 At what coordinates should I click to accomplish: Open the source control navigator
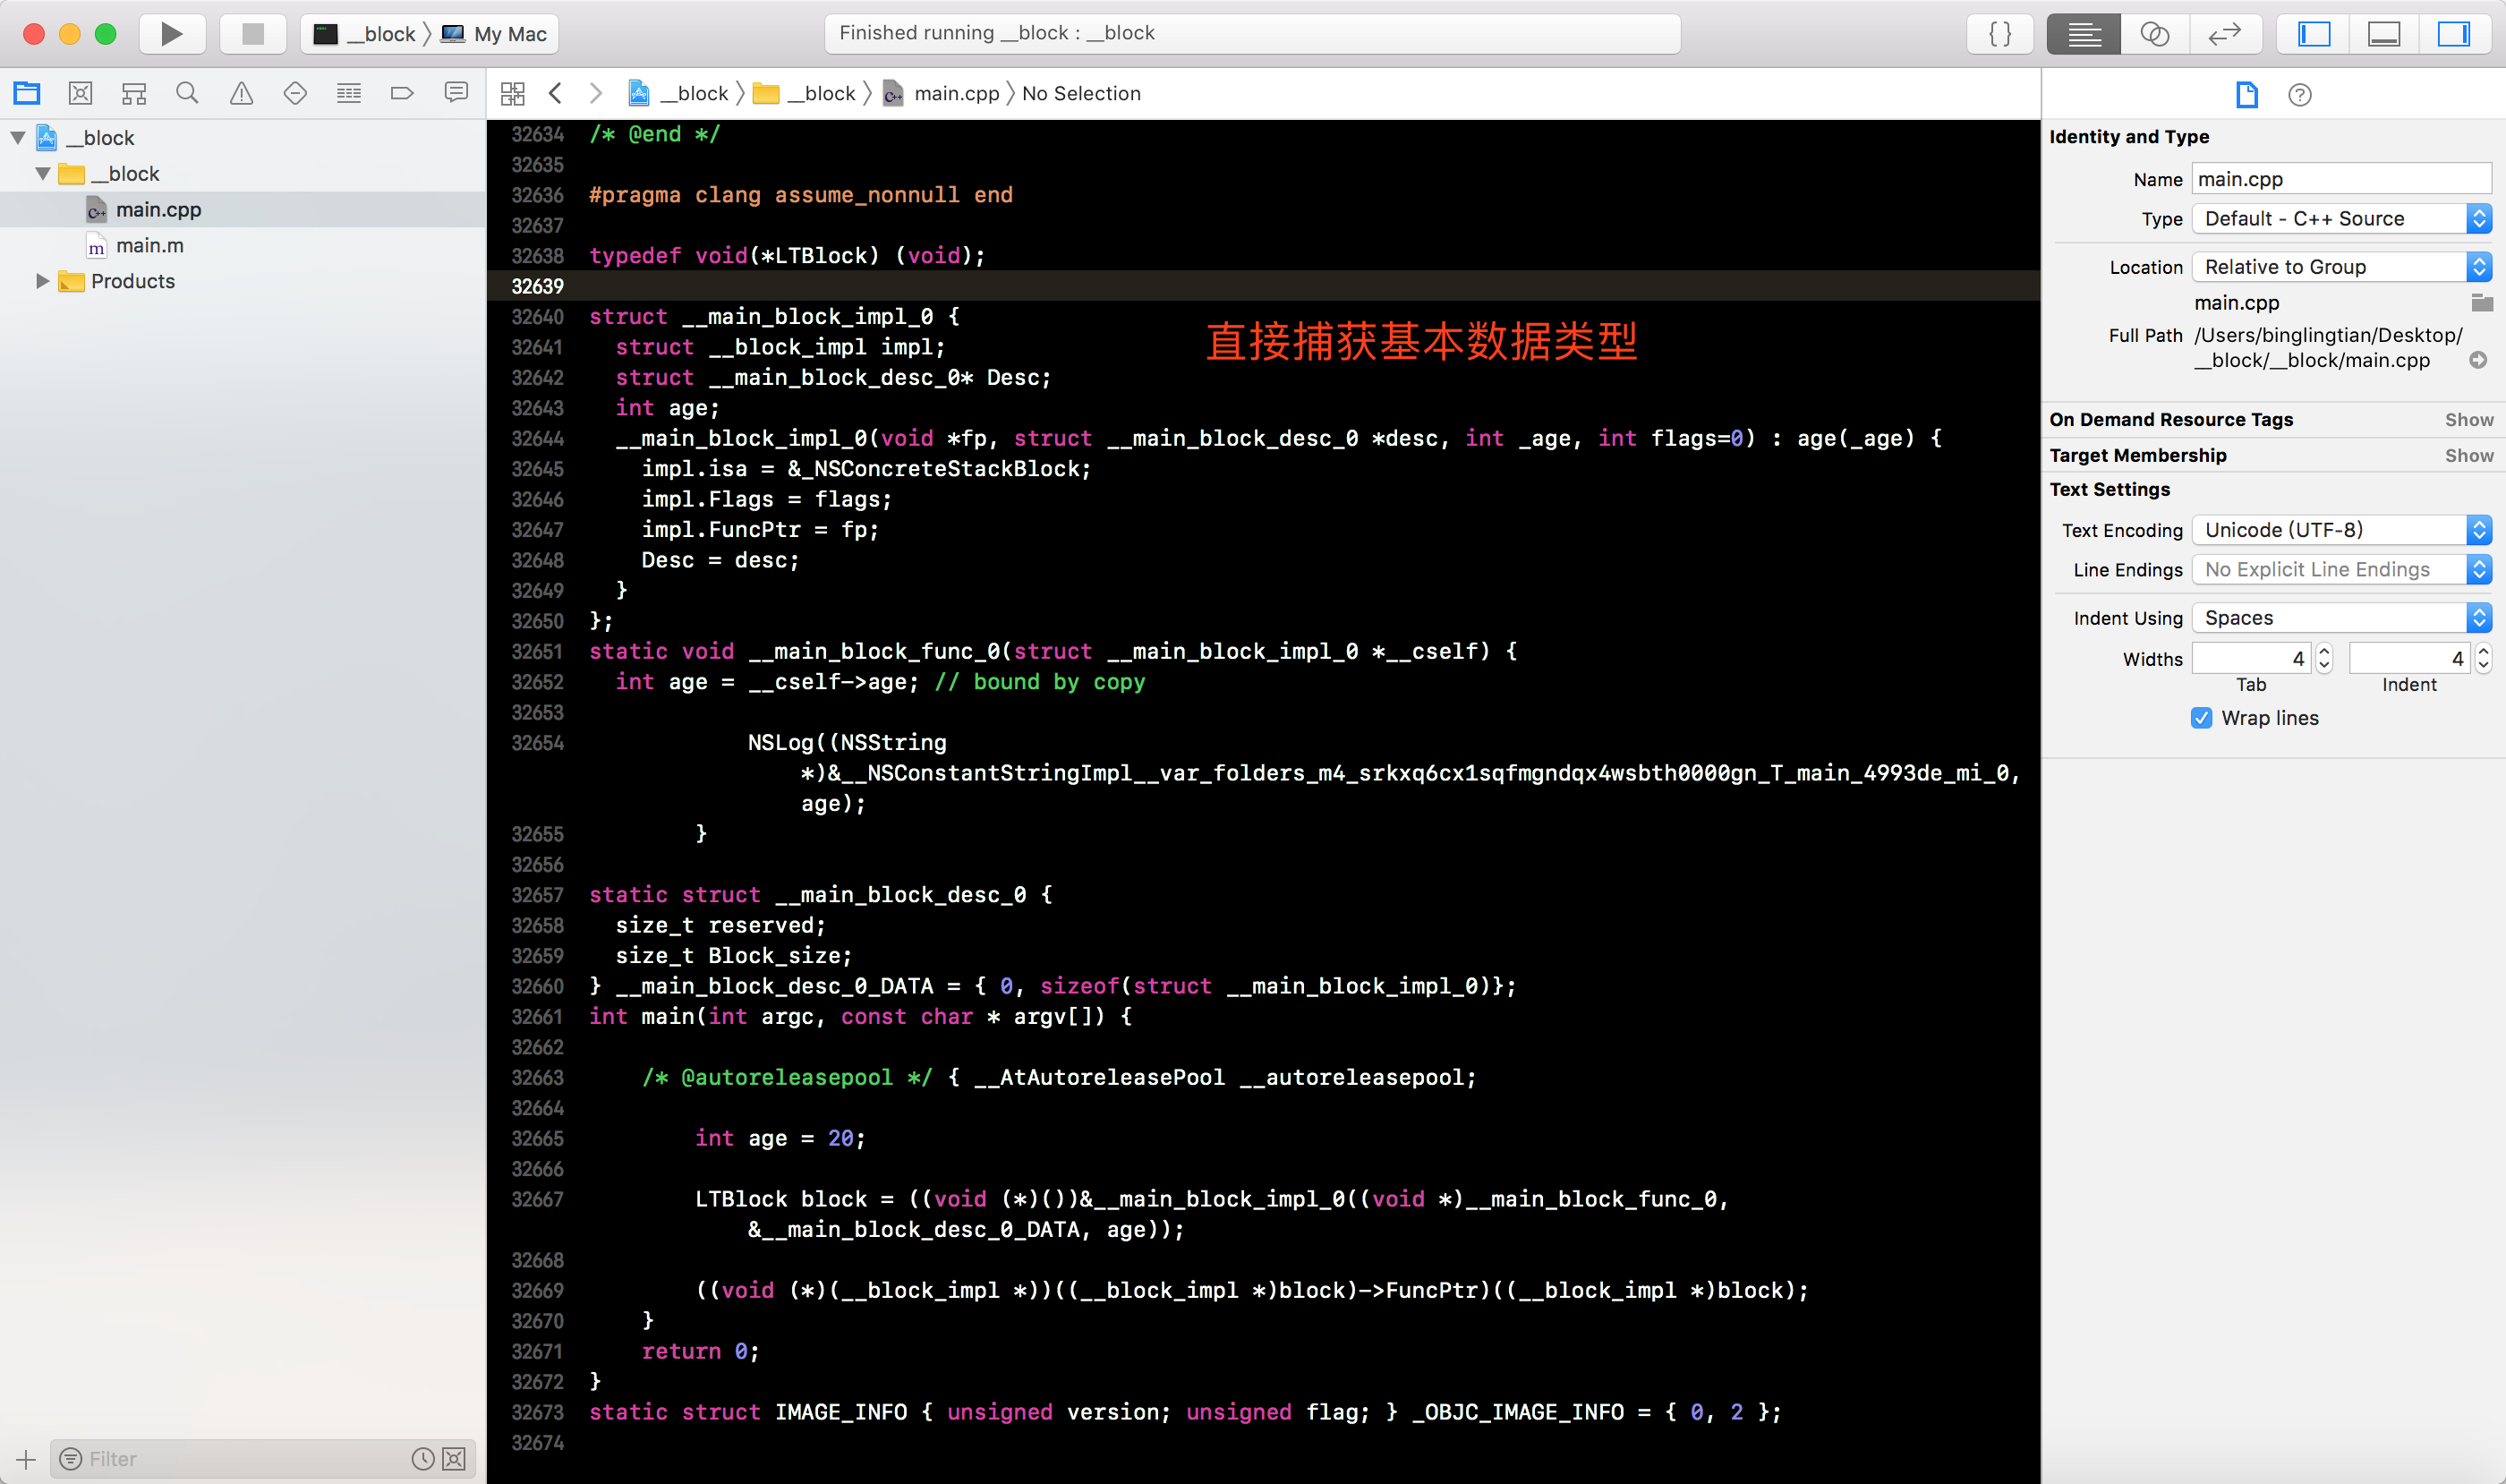80,93
